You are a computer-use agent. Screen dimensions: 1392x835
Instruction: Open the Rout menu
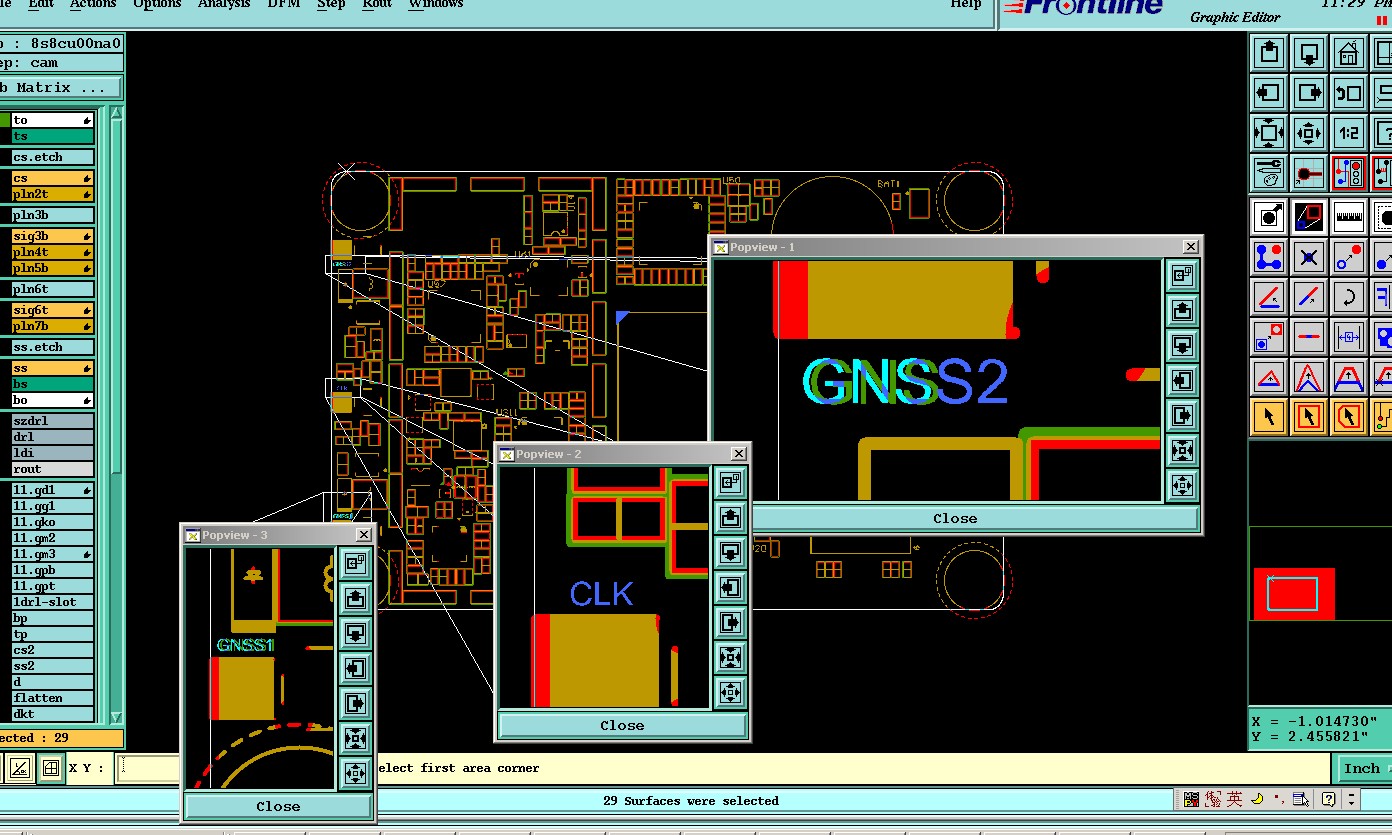tap(377, 4)
